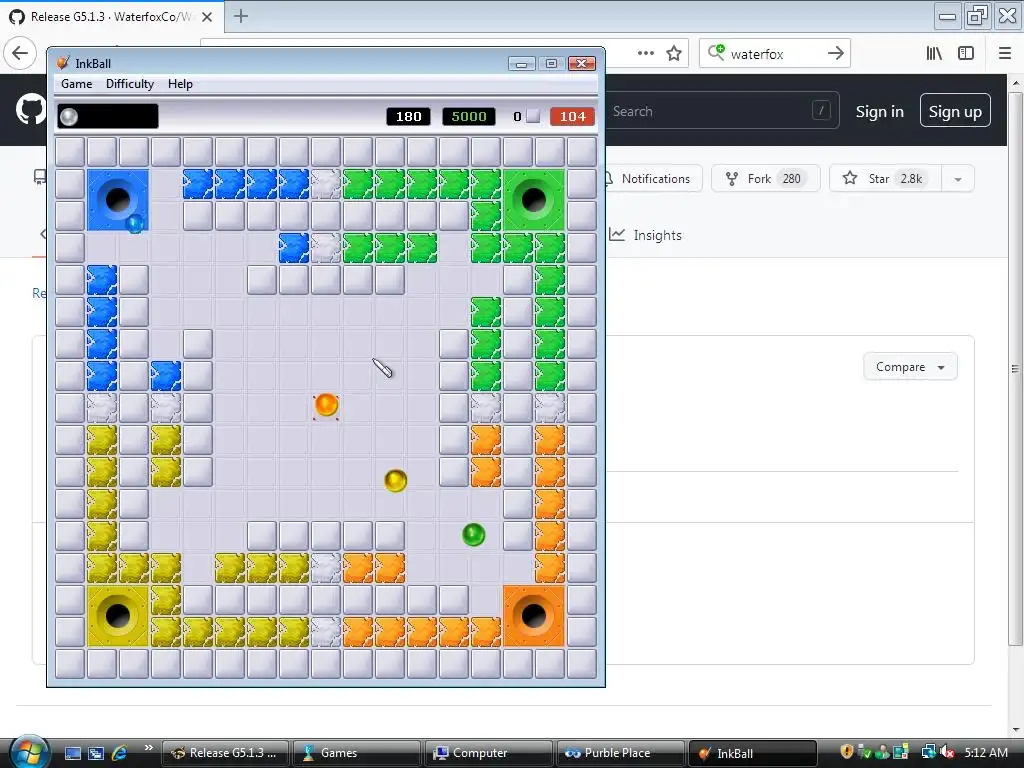Image resolution: width=1024 pixels, height=768 pixels.
Task: Open a new browser tab
Action: click(x=240, y=16)
